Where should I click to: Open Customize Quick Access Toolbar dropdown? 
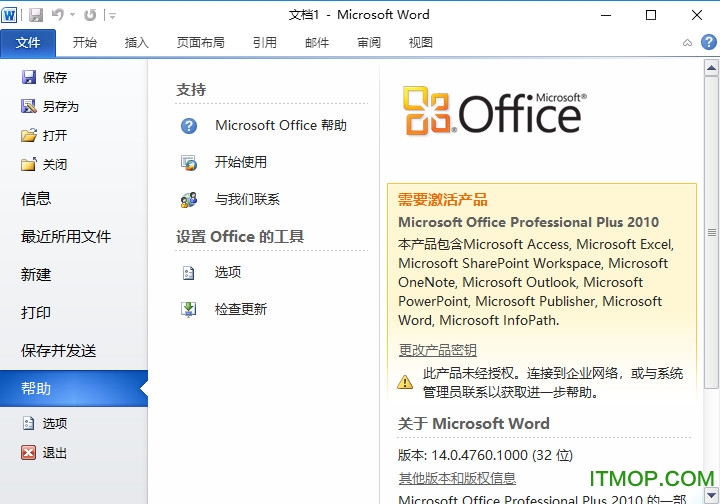click(112, 16)
